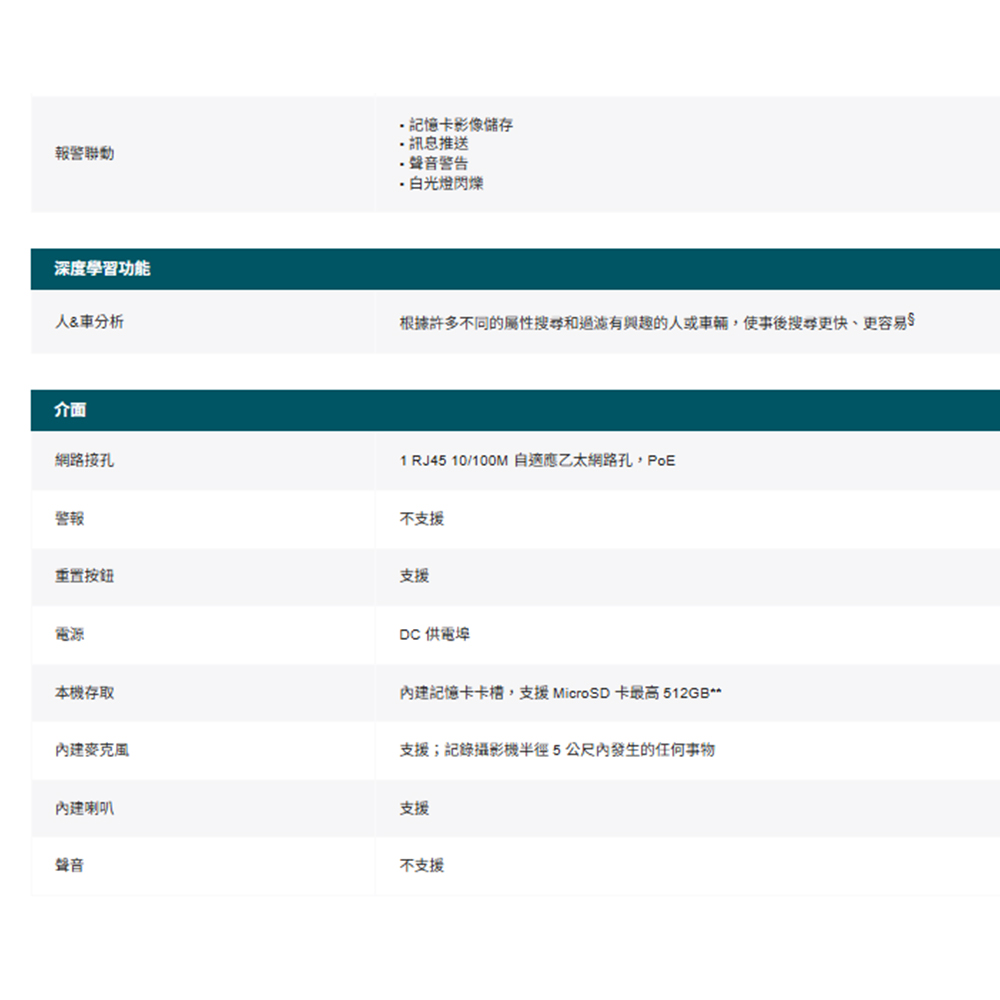This screenshot has height=1000, width=1000.
Task: Click the 介面 section header
Action: pos(71,410)
